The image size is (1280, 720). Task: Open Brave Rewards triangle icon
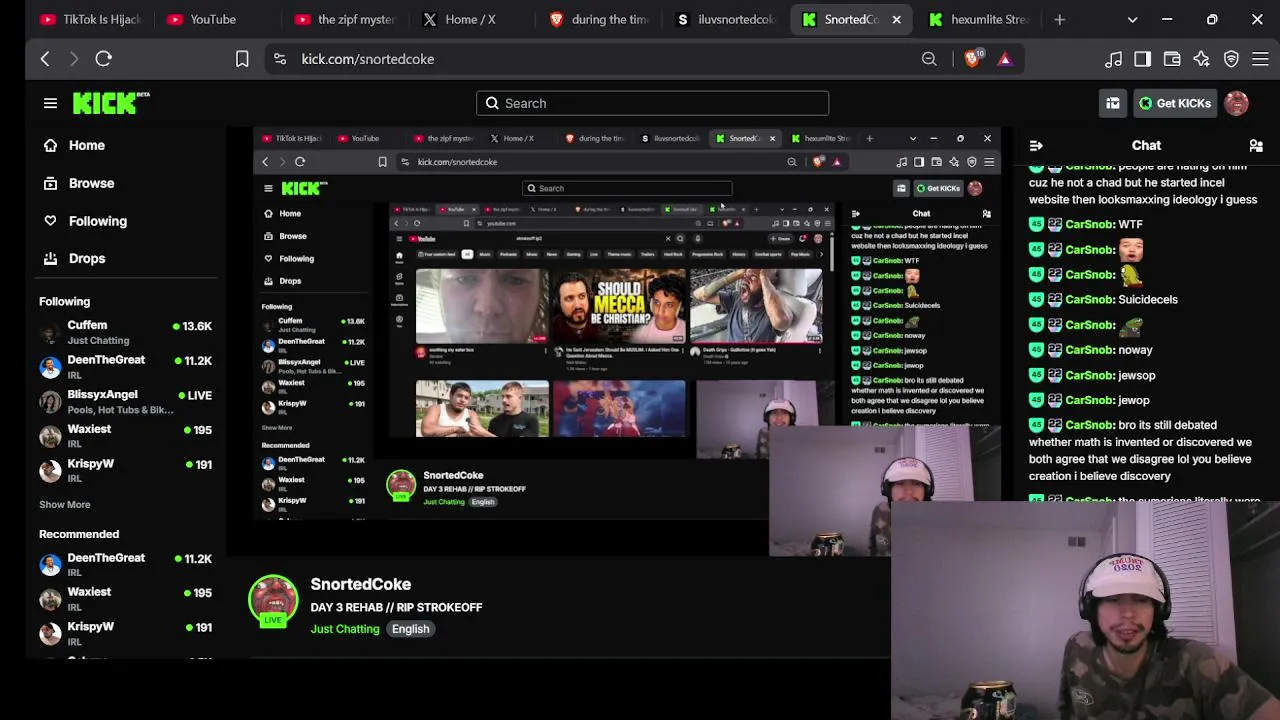[1005, 59]
